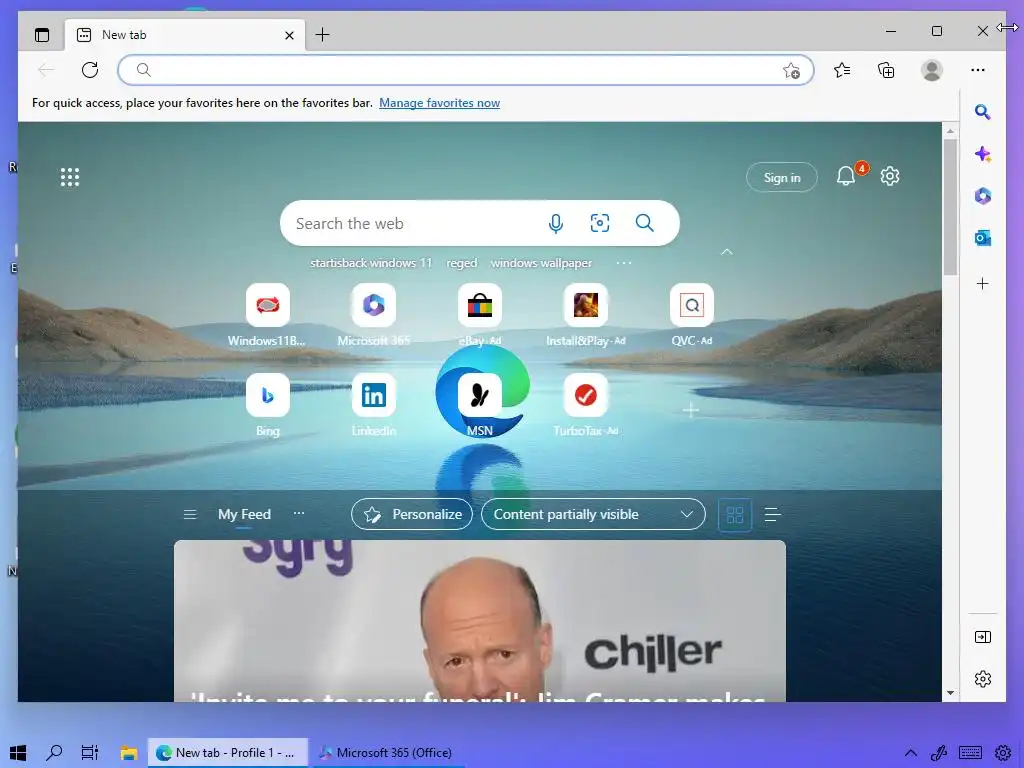Start visual search with the camera icon

click(600, 223)
